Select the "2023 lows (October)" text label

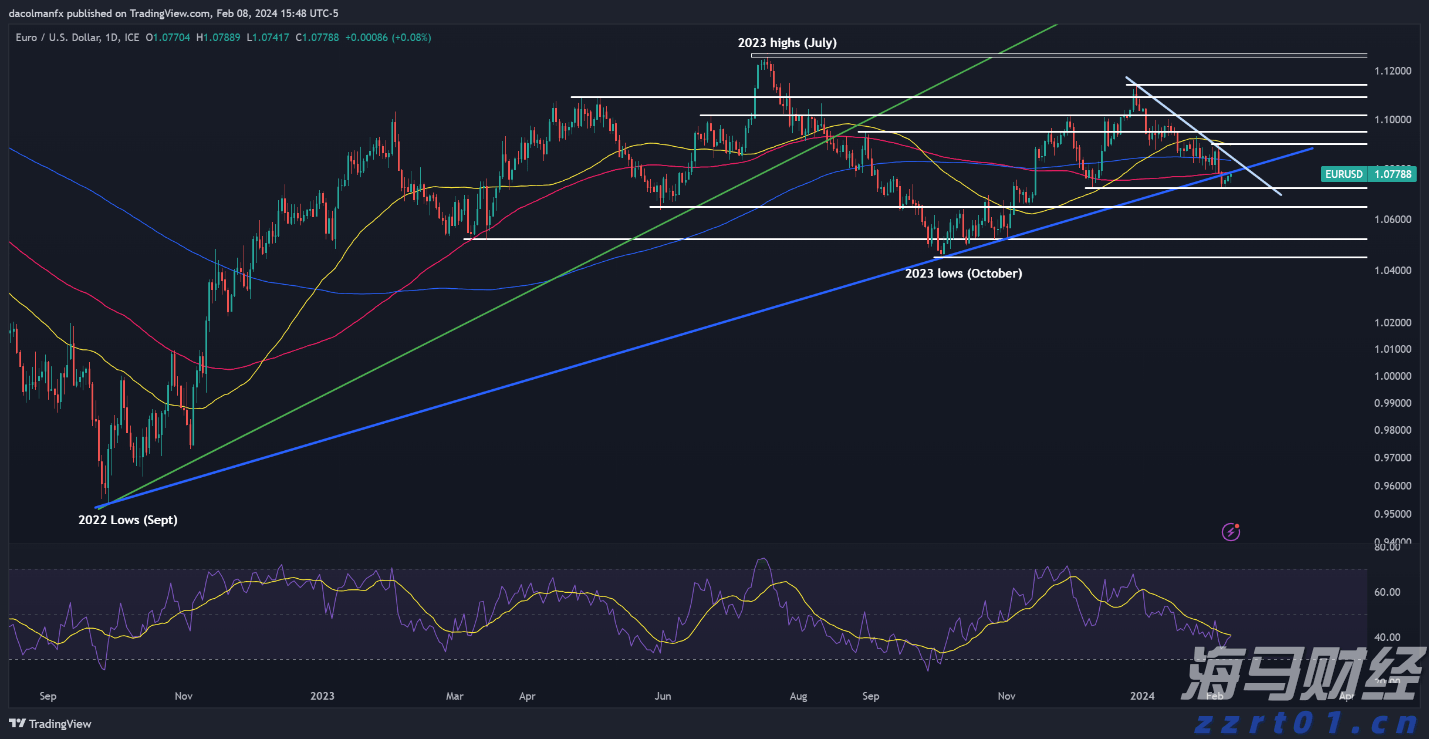963,273
